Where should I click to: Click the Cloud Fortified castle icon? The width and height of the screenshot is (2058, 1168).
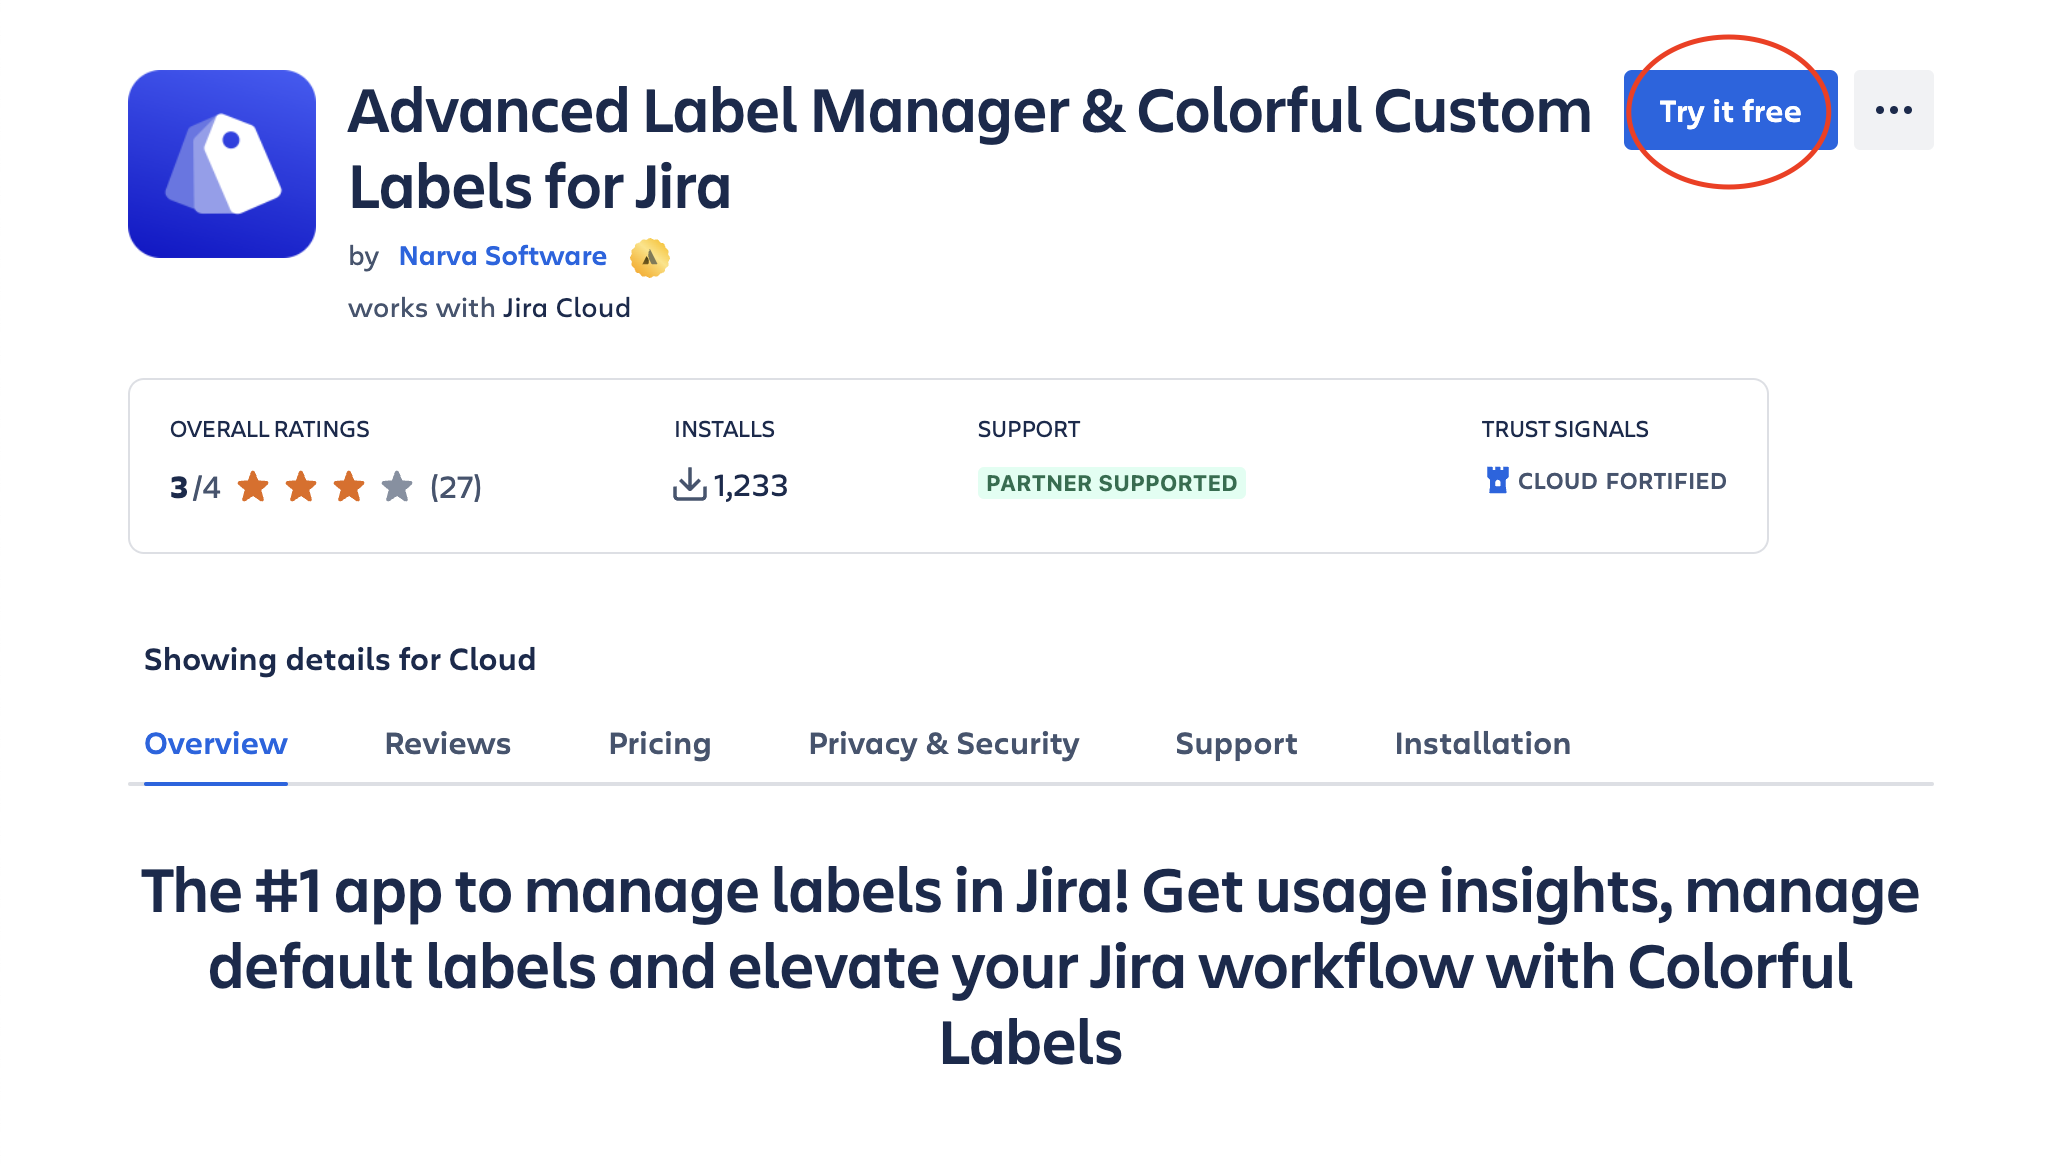(1497, 481)
